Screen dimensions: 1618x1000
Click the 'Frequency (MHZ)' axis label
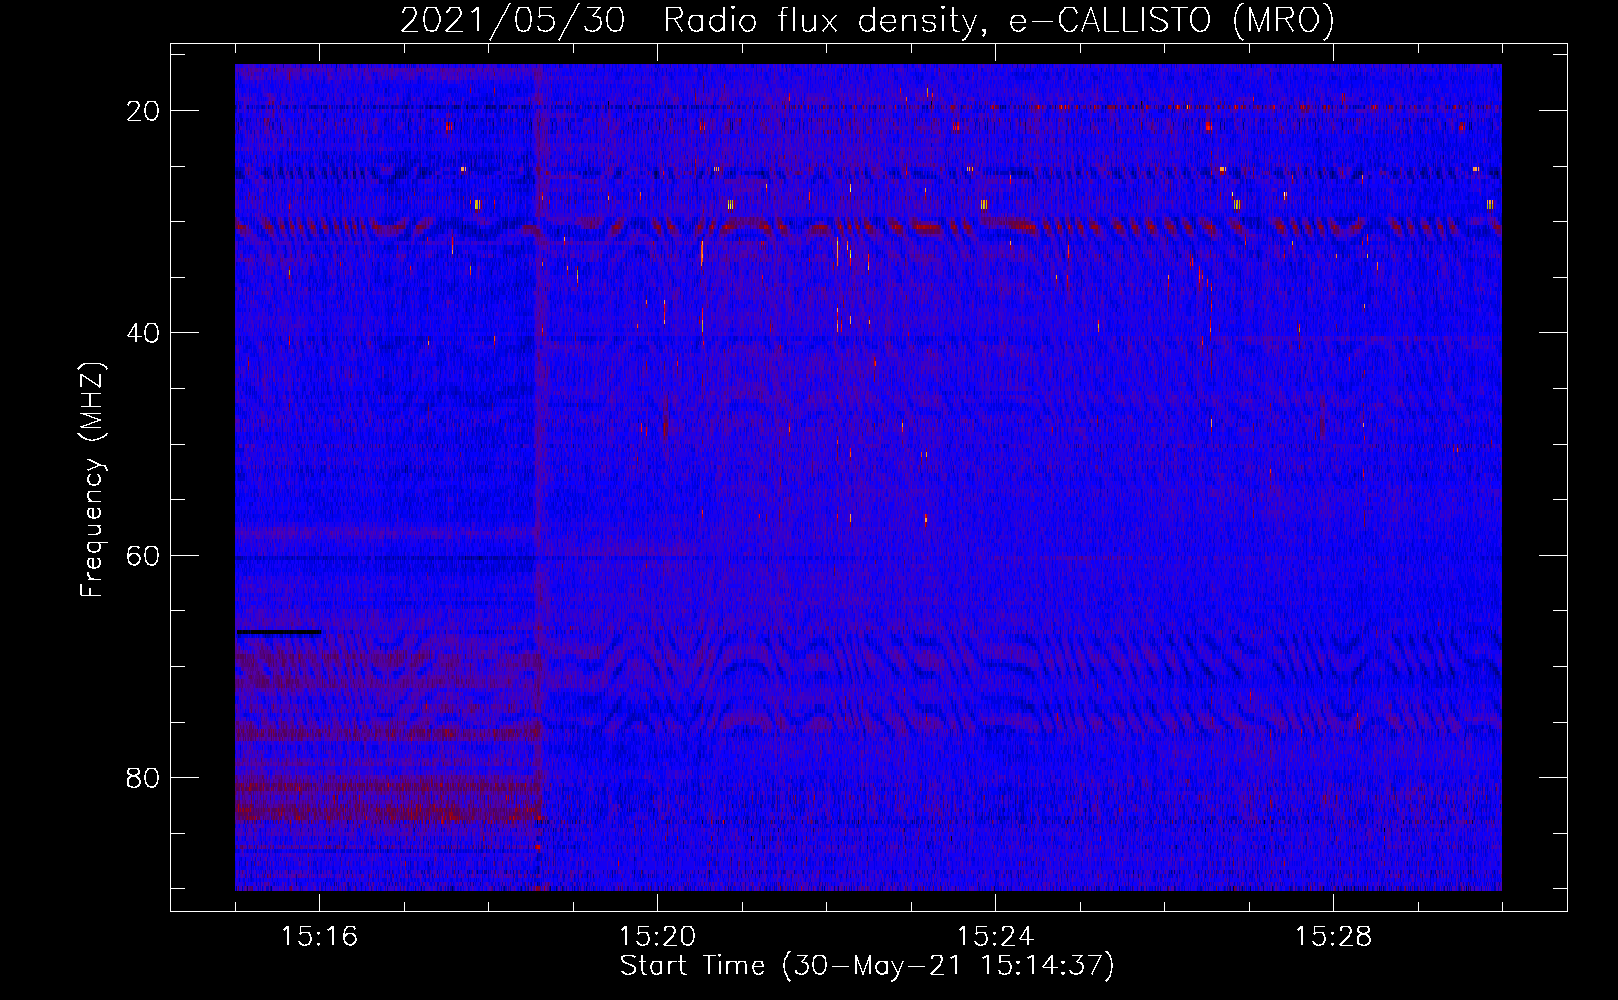(x=92, y=479)
